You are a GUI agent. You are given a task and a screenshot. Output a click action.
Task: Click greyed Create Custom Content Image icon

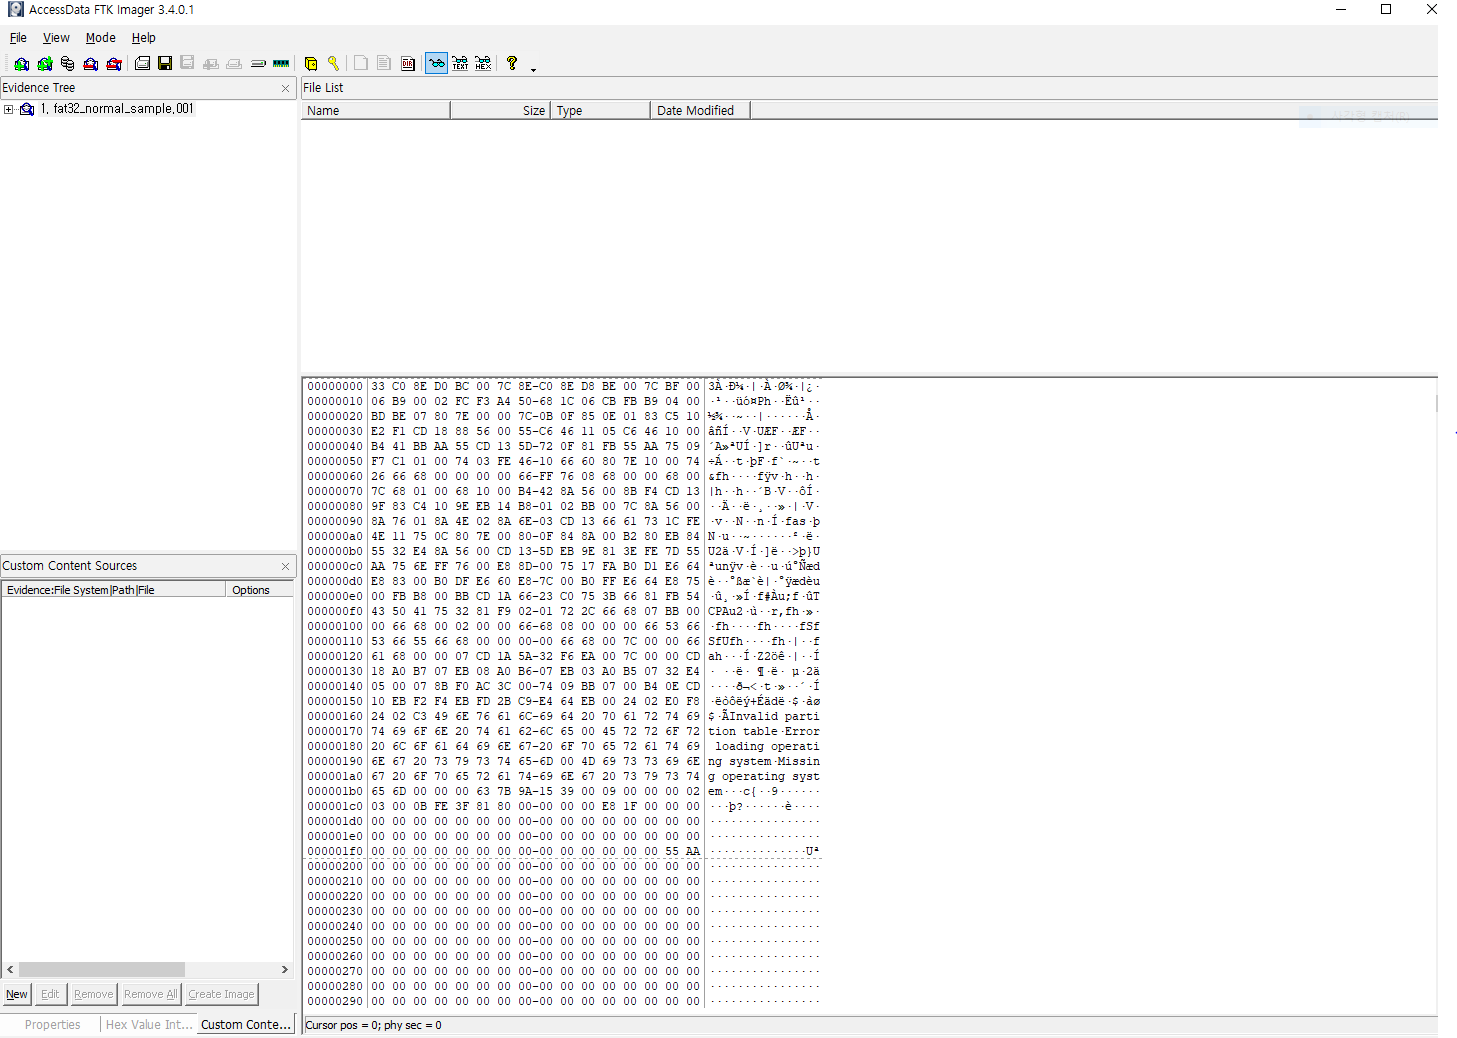tap(234, 63)
